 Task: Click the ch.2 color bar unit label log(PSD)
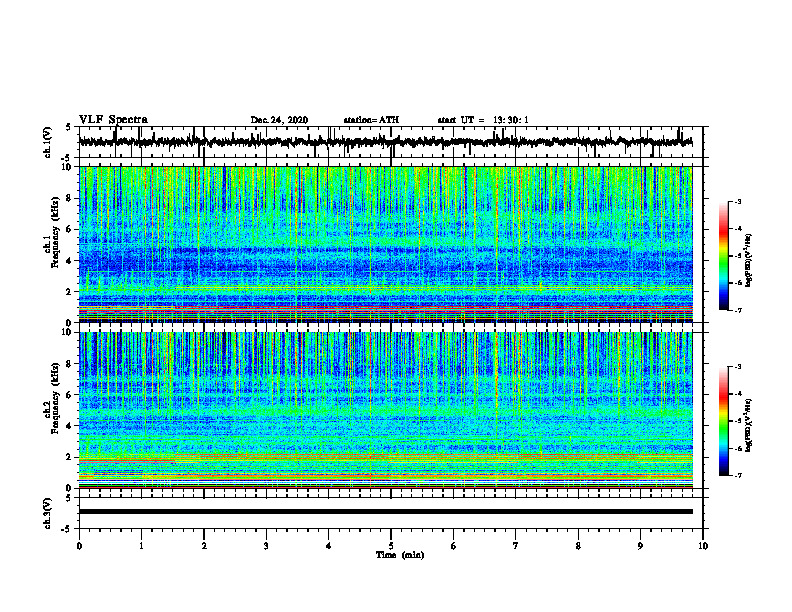click(749, 425)
